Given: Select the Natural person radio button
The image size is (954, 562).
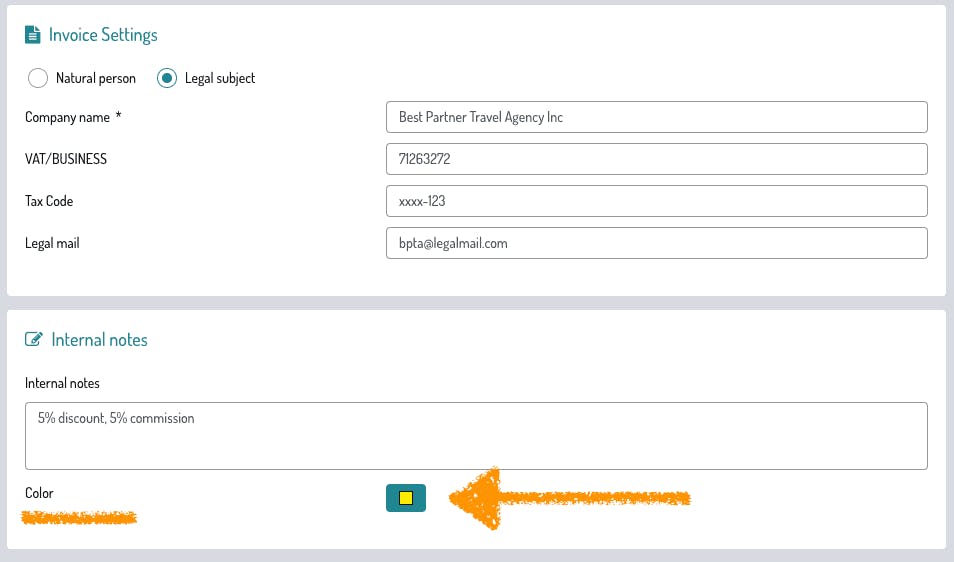Looking at the screenshot, I should [38, 78].
